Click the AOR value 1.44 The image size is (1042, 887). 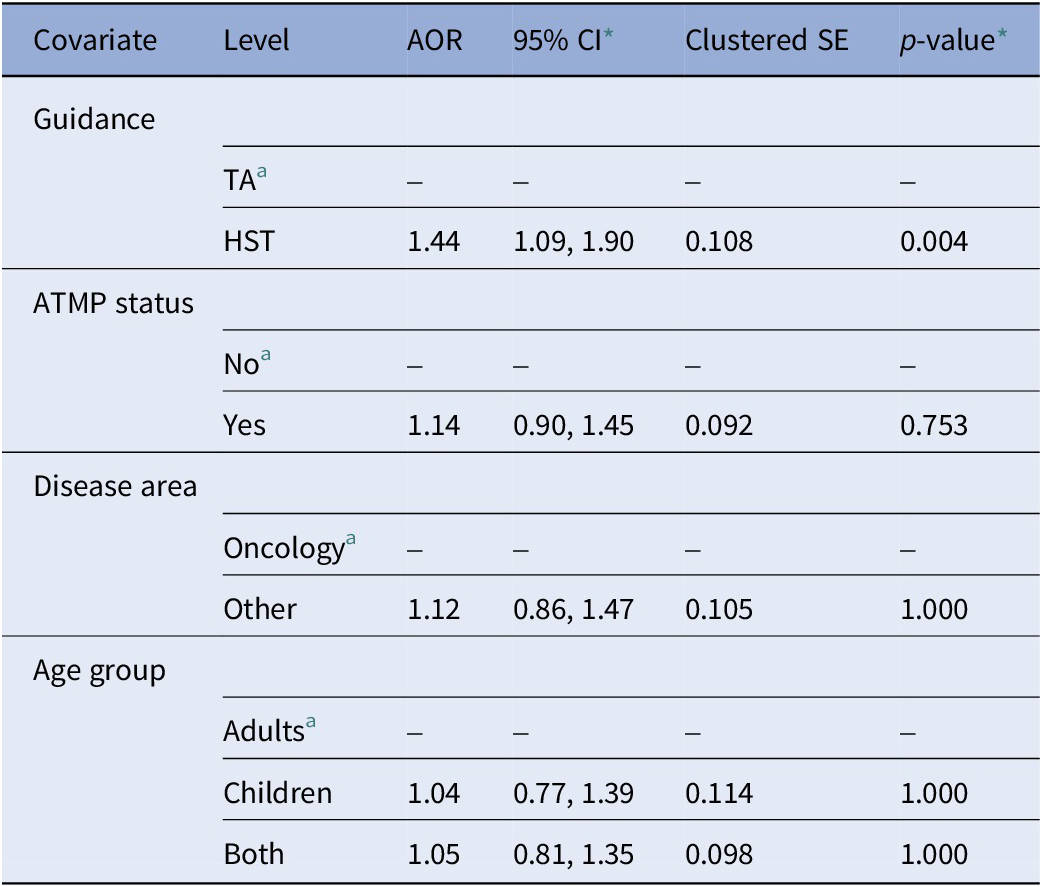click(434, 241)
